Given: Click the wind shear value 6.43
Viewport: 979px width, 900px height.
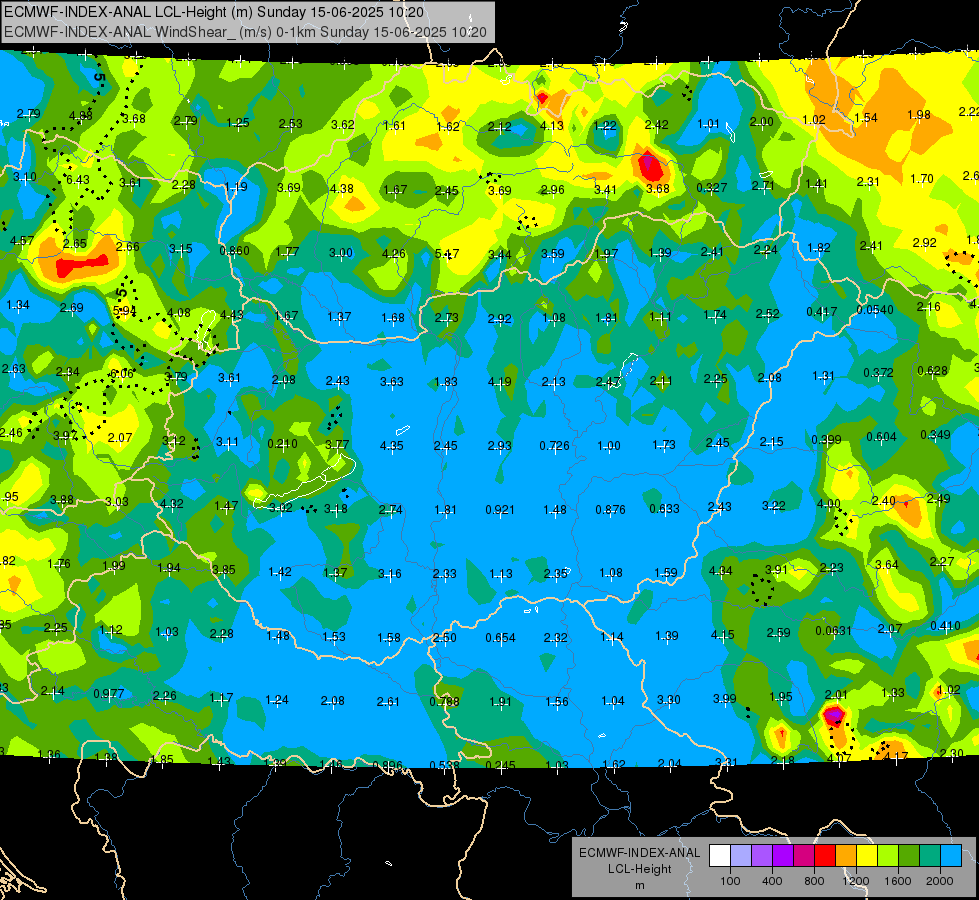Looking at the screenshot, I should click(77, 180).
